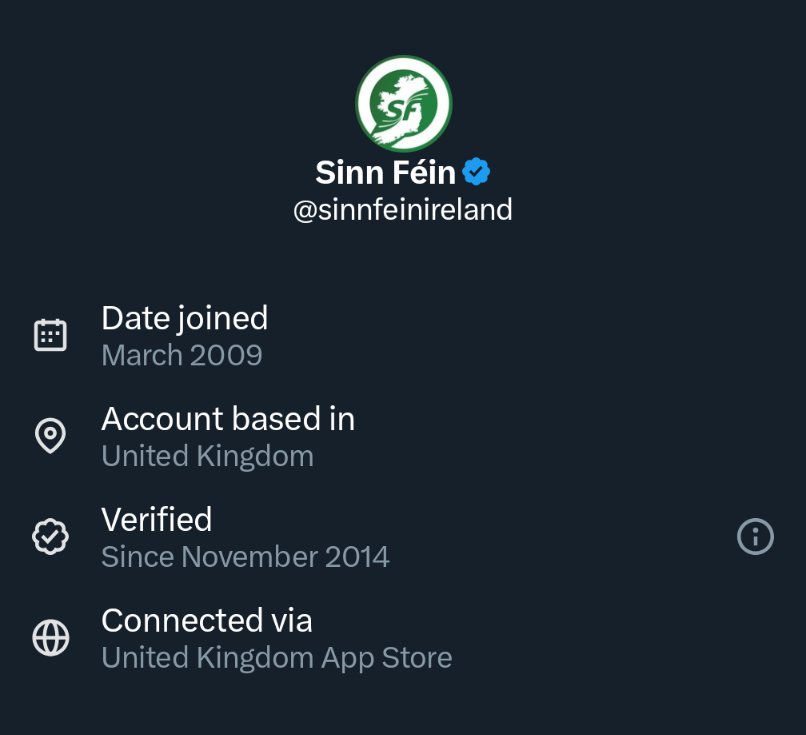806x735 pixels.
Task: Click the Date joined label
Action: [x=184, y=318]
